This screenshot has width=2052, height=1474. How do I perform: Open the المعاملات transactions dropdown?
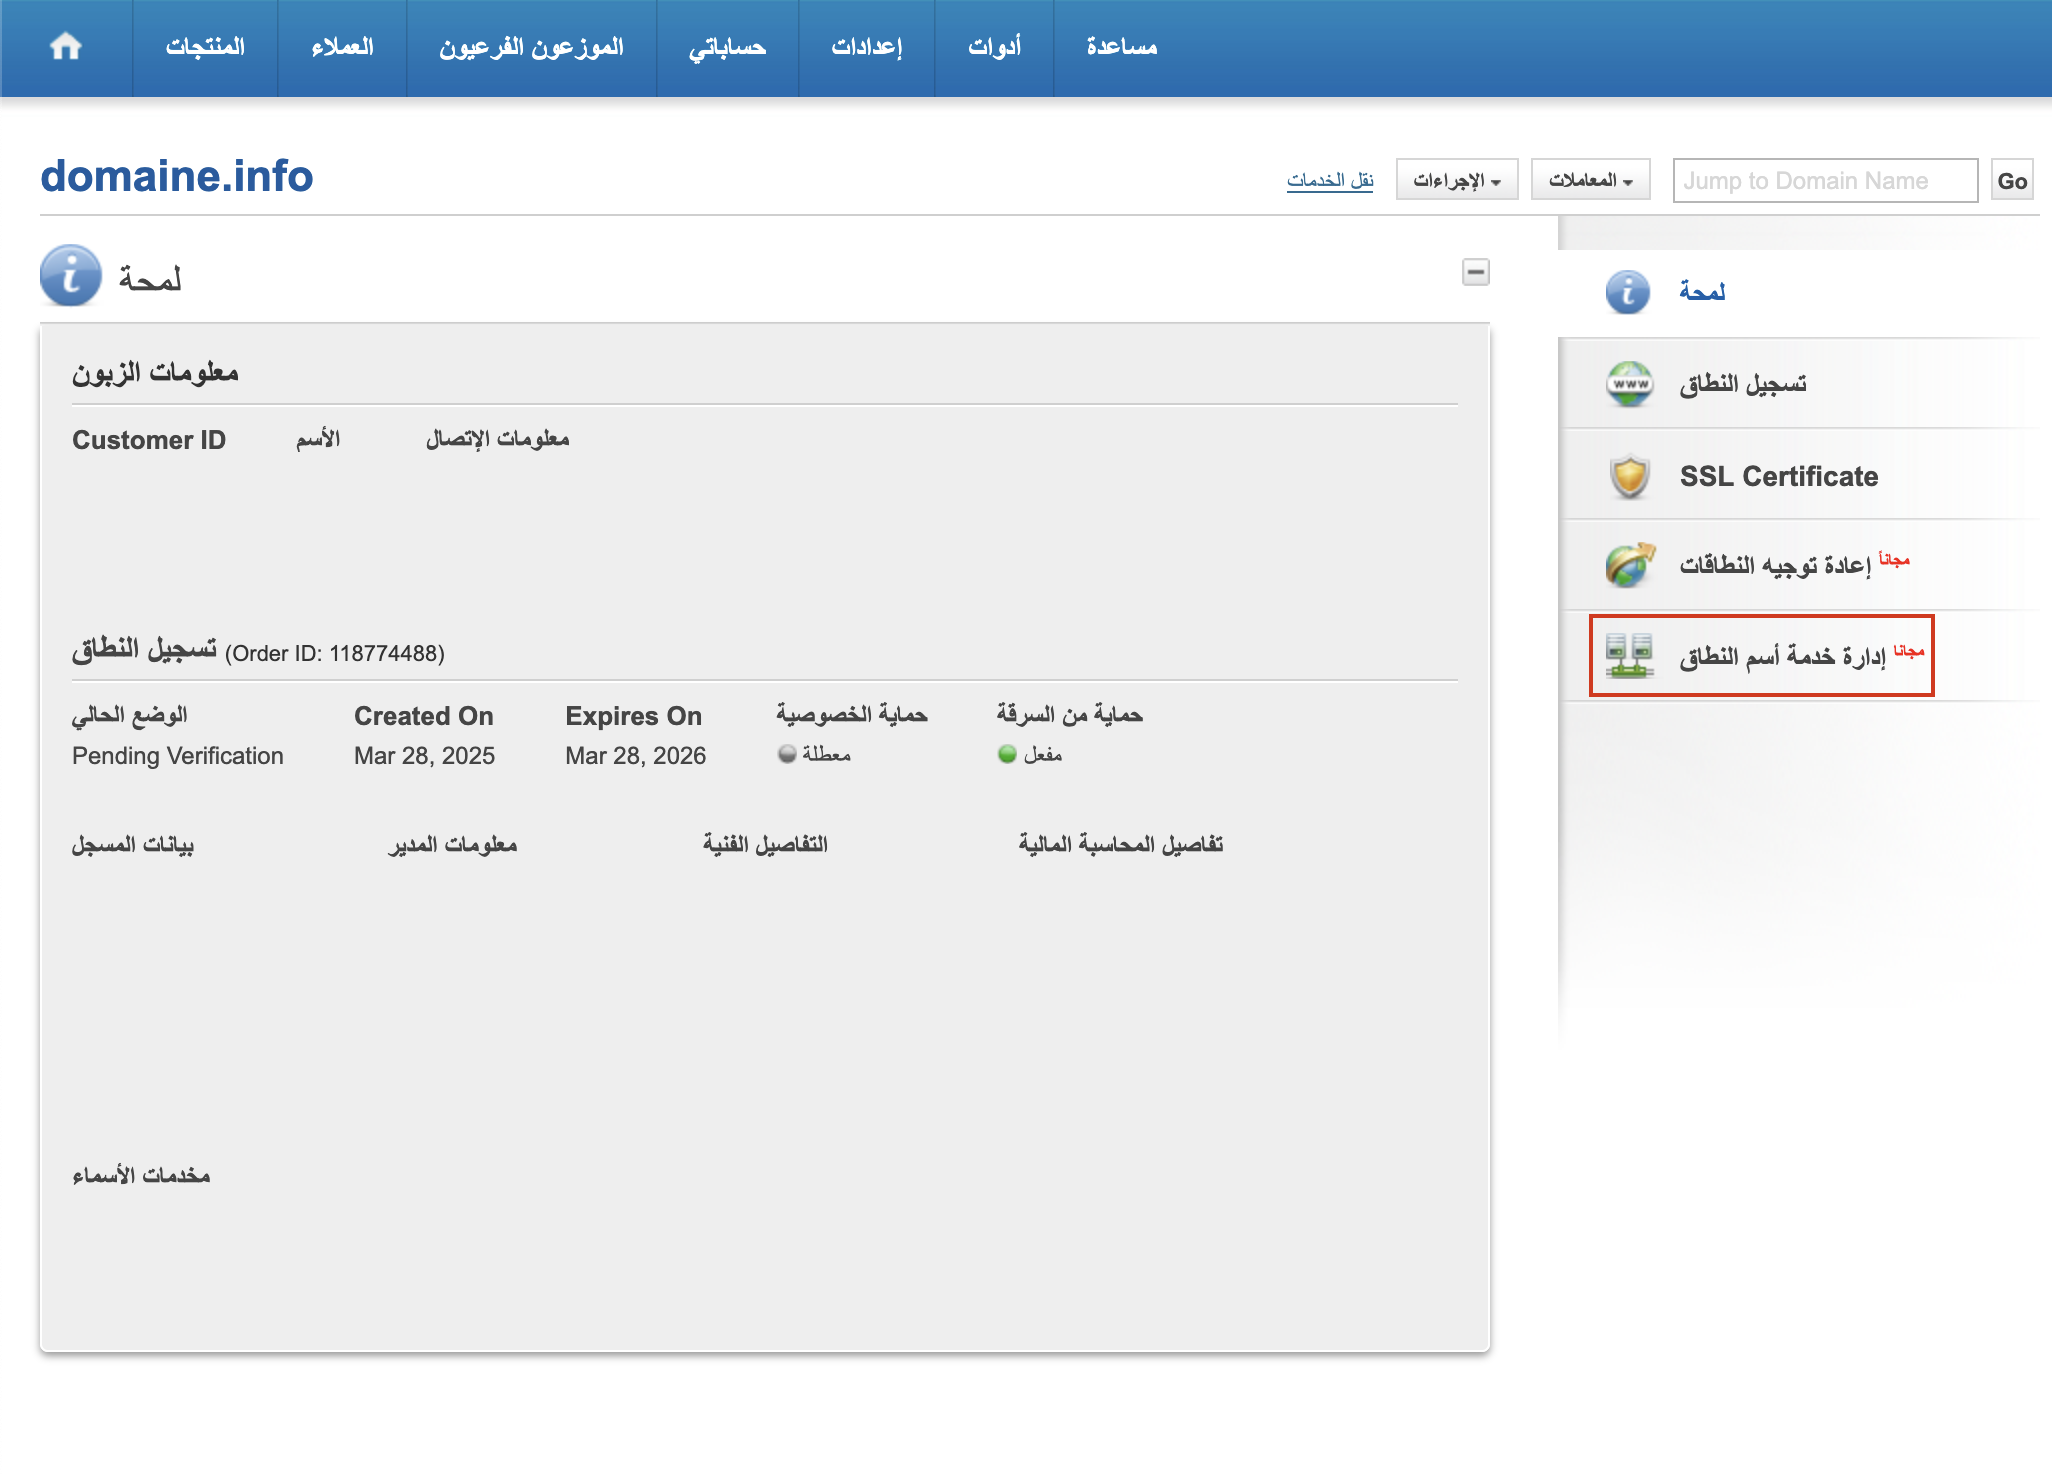coord(1590,180)
